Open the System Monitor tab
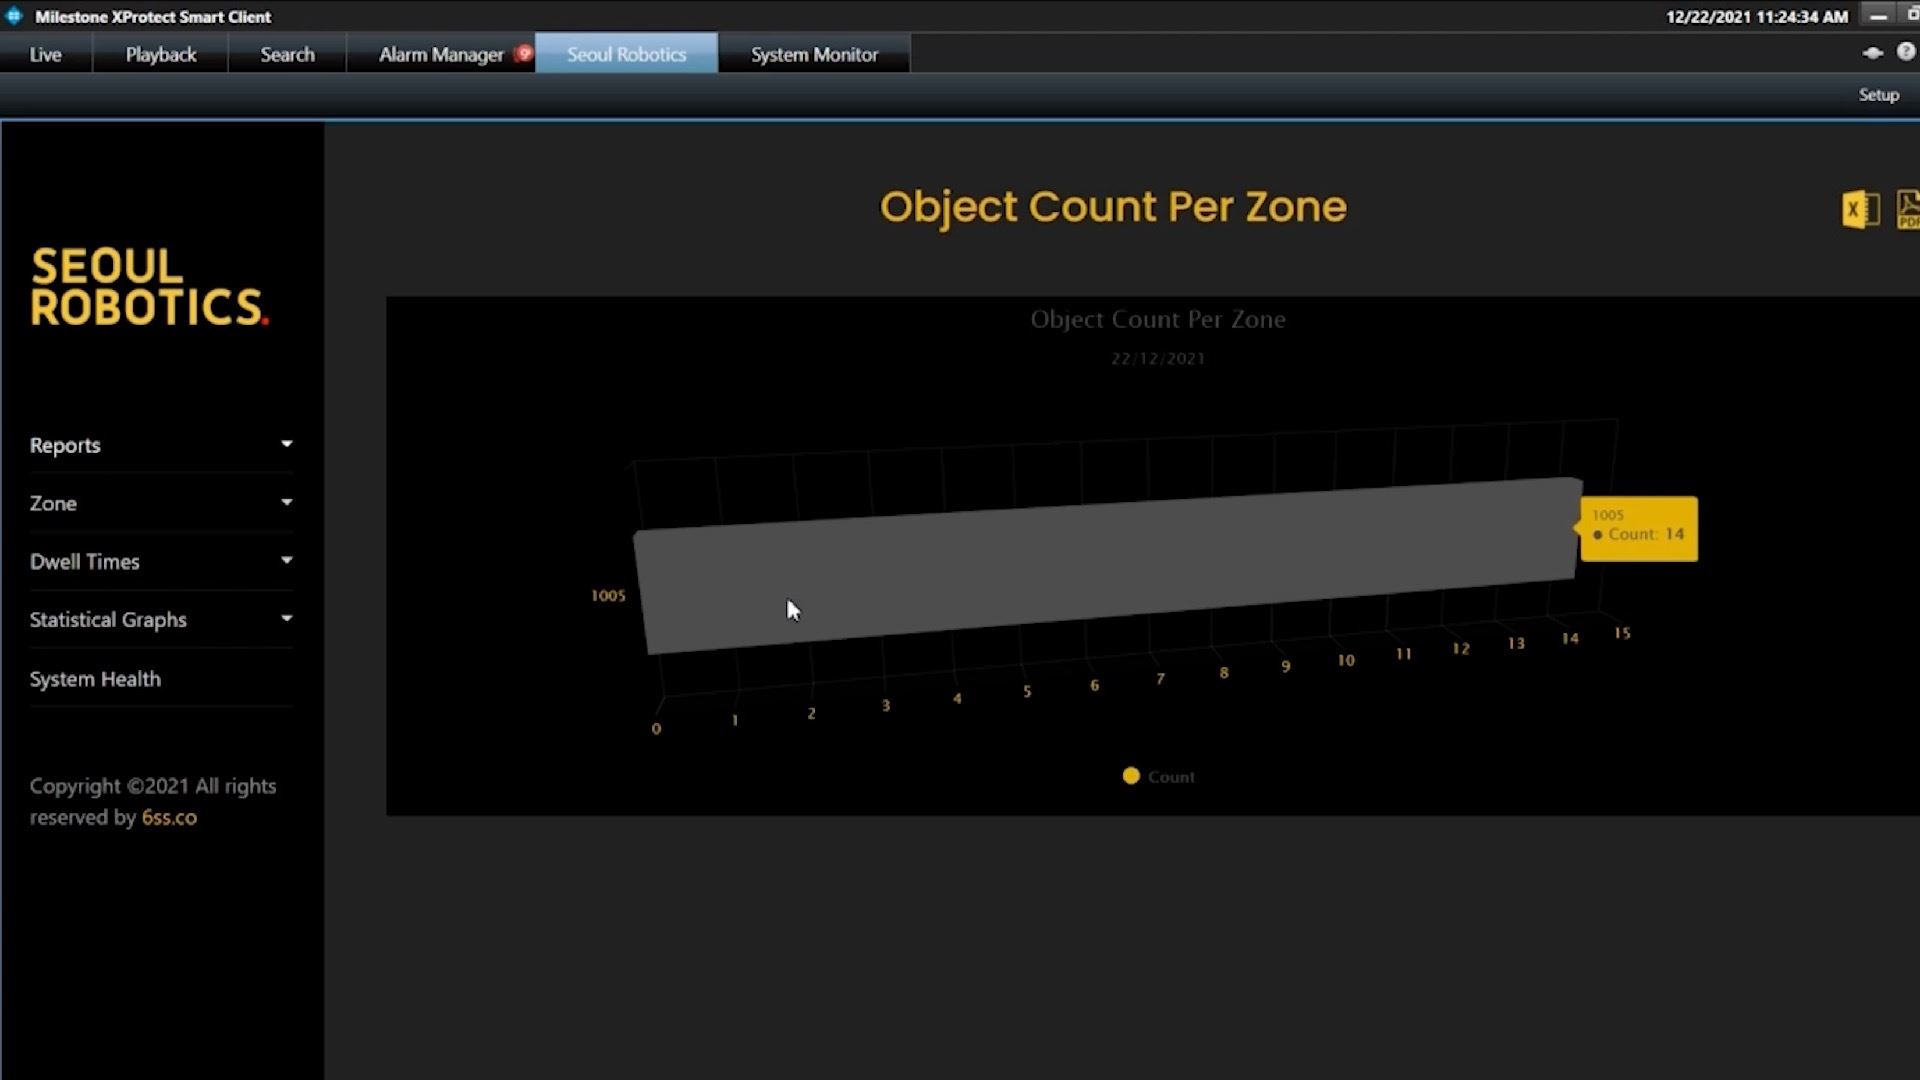The image size is (1920, 1080). (x=814, y=54)
